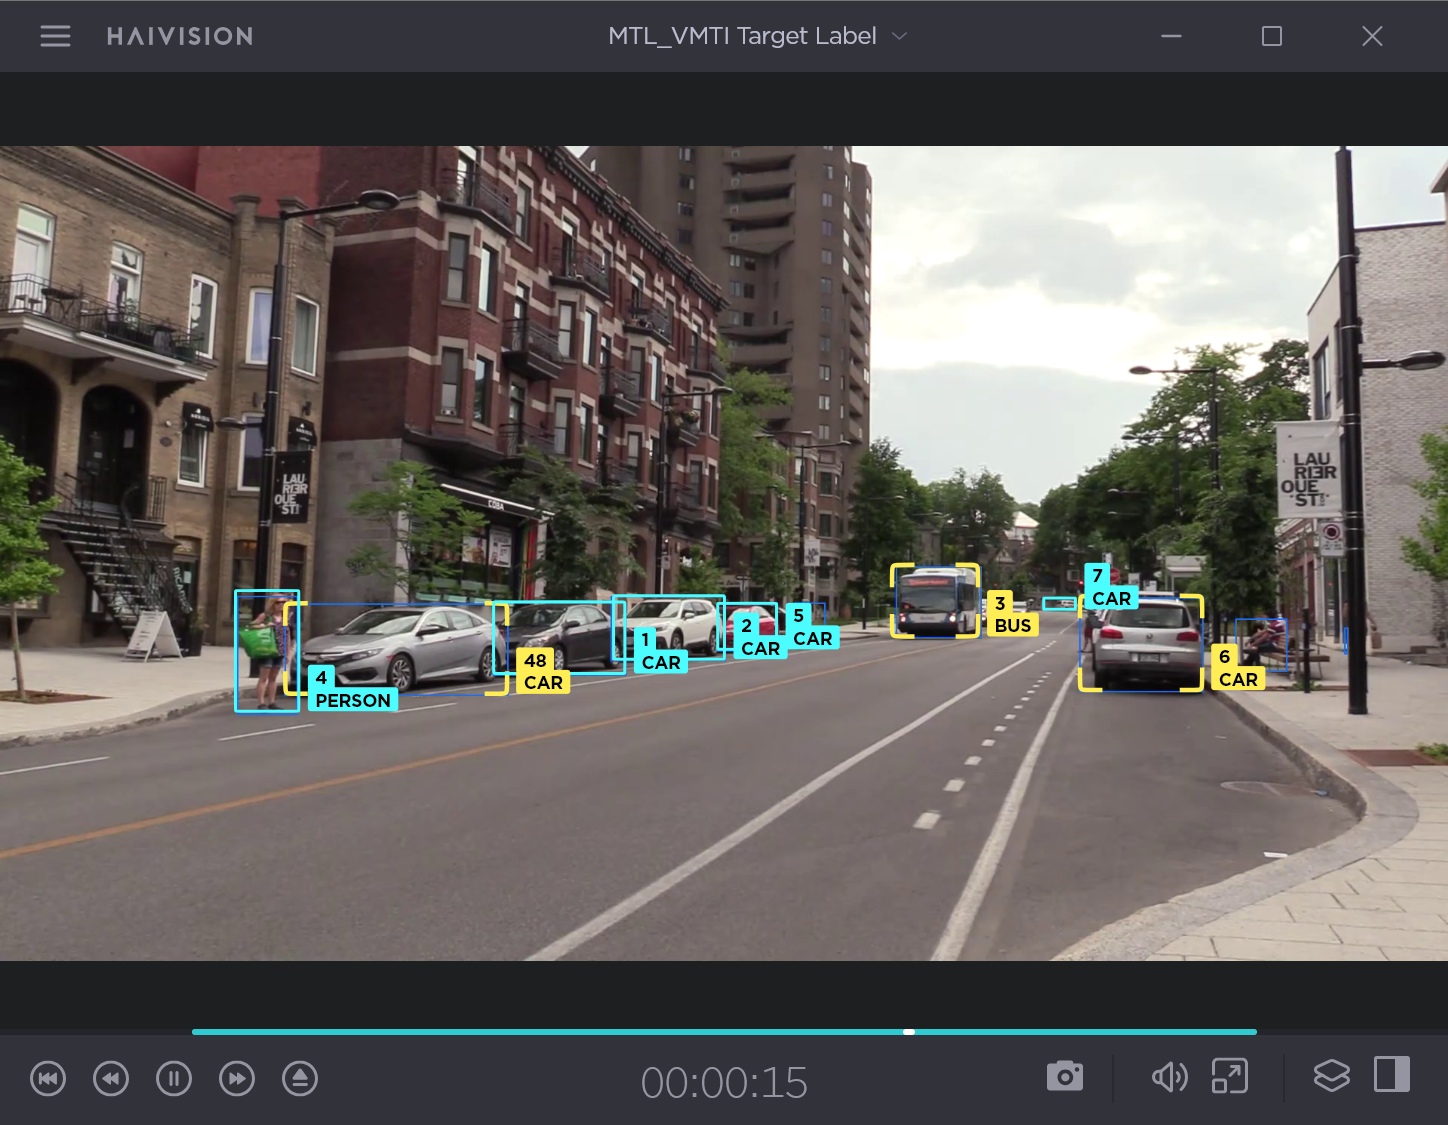Mute audio using the speaker icon

[x=1169, y=1077]
